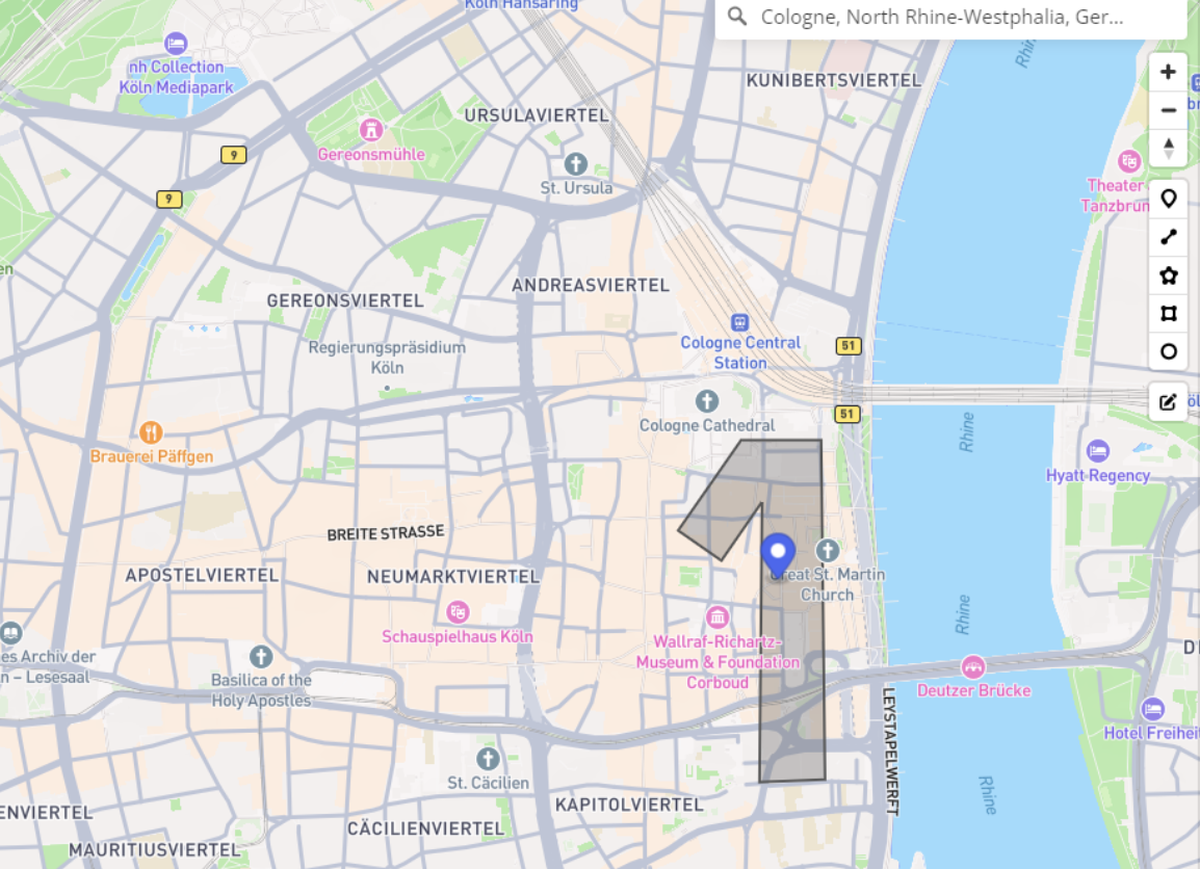Screen dimensions: 1200x869
Task: Zoom in with the plus button
Action: 1168,72
